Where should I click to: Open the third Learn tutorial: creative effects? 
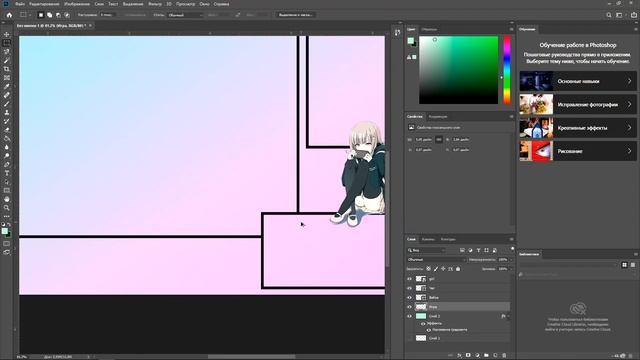578,128
